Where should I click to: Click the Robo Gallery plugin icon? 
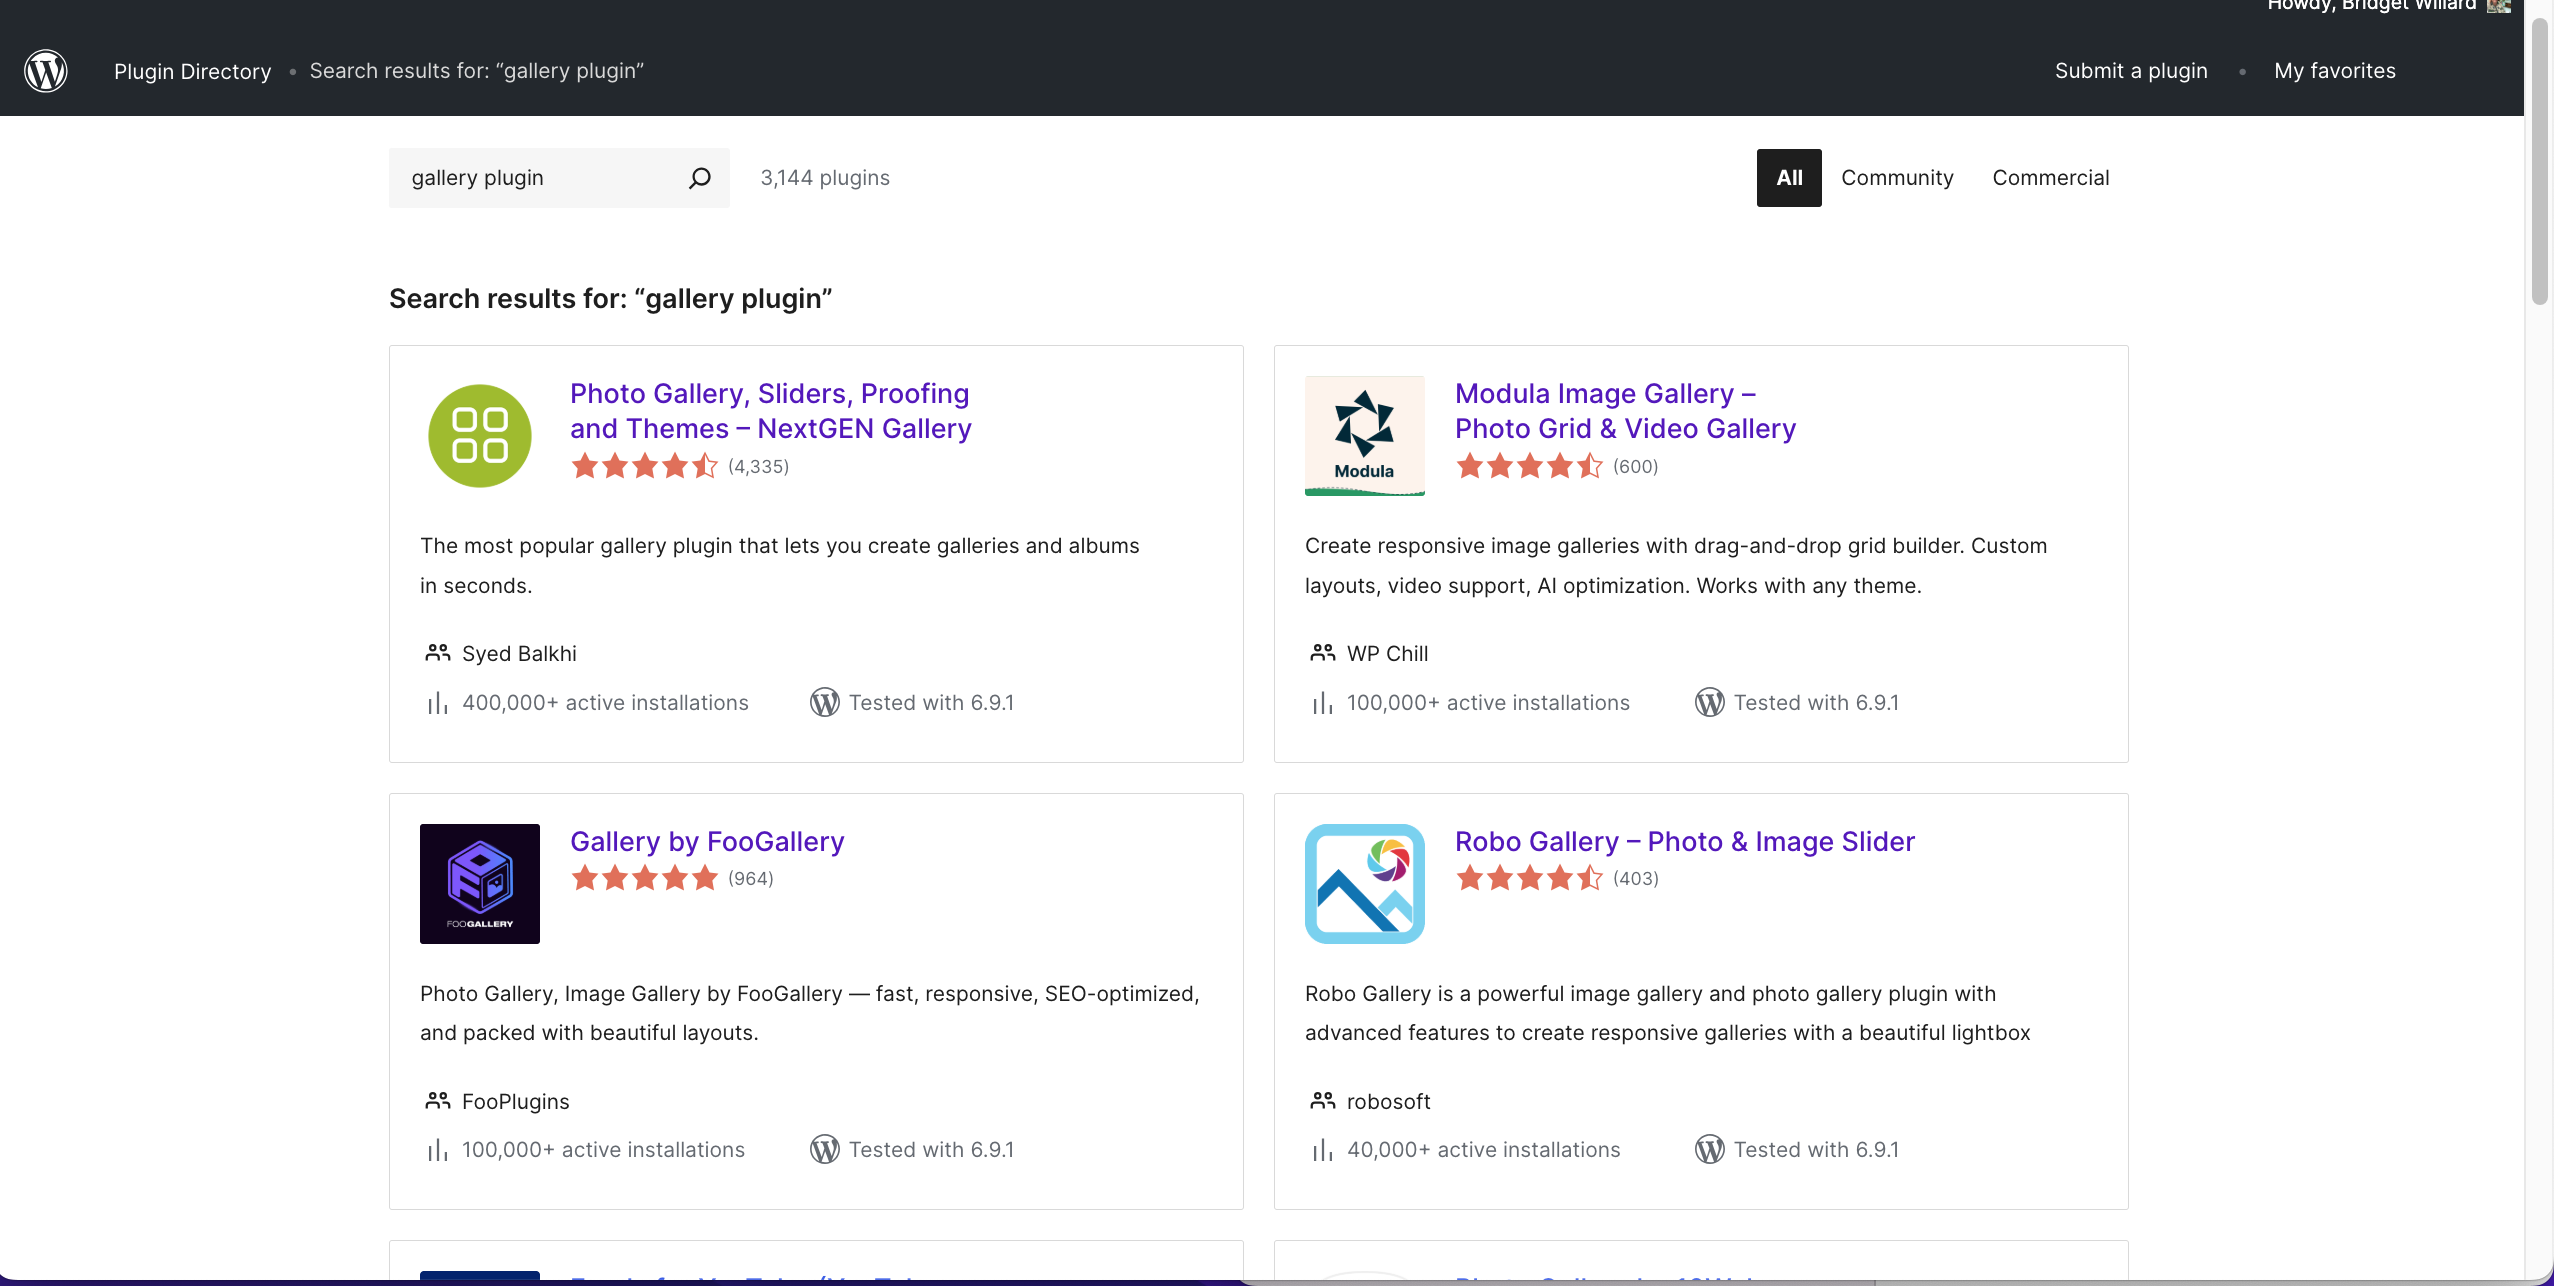point(1364,883)
